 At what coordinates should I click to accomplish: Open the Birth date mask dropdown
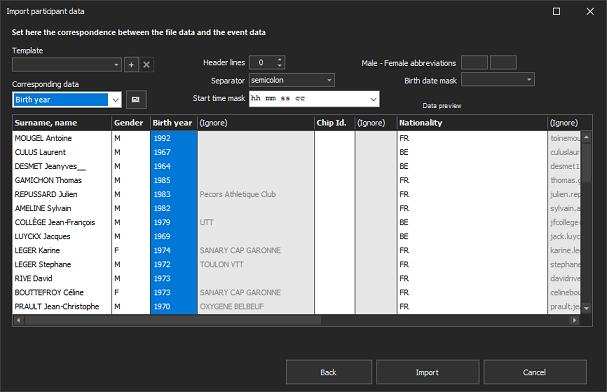(x=498, y=80)
